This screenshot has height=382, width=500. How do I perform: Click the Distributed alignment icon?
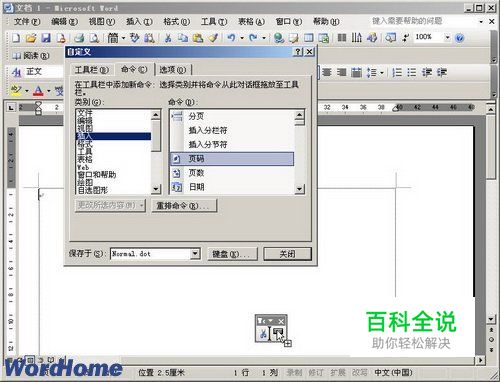[x=356, y=72]
